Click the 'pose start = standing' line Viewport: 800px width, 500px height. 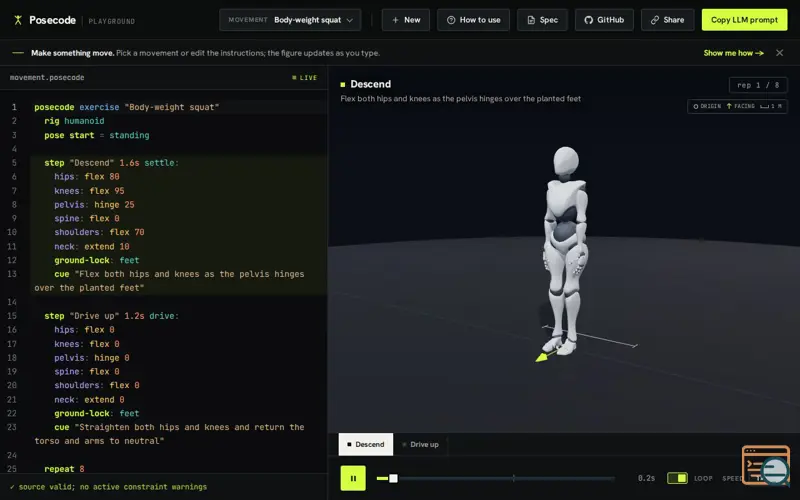coord(96,135)
